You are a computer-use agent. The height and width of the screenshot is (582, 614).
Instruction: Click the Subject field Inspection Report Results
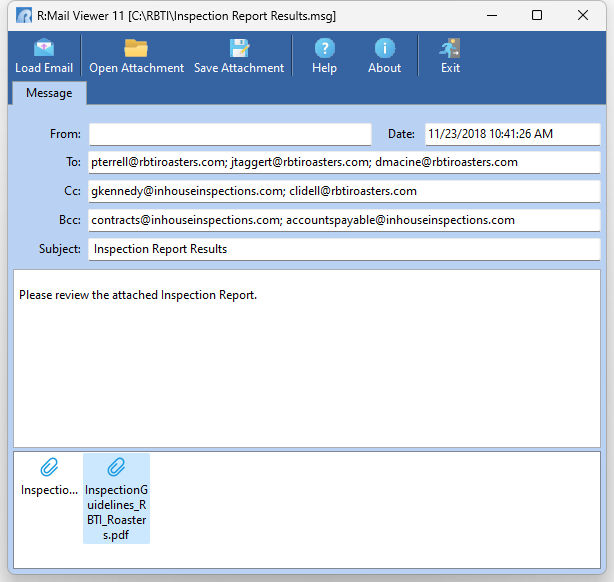(344, 249)
